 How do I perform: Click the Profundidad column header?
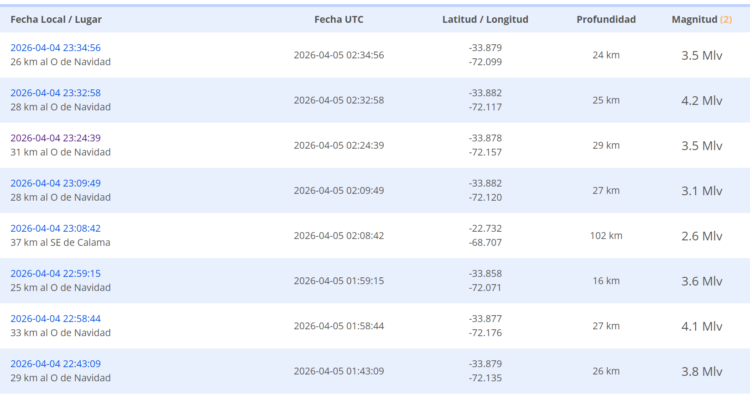coord(606,19)
